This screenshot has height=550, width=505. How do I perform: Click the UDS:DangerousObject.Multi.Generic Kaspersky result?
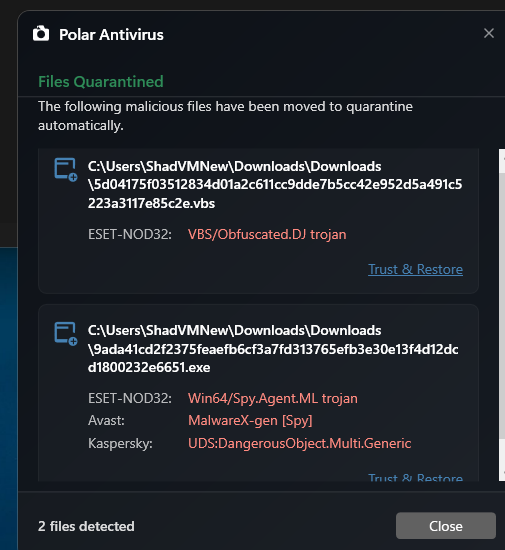click(299, 443)
